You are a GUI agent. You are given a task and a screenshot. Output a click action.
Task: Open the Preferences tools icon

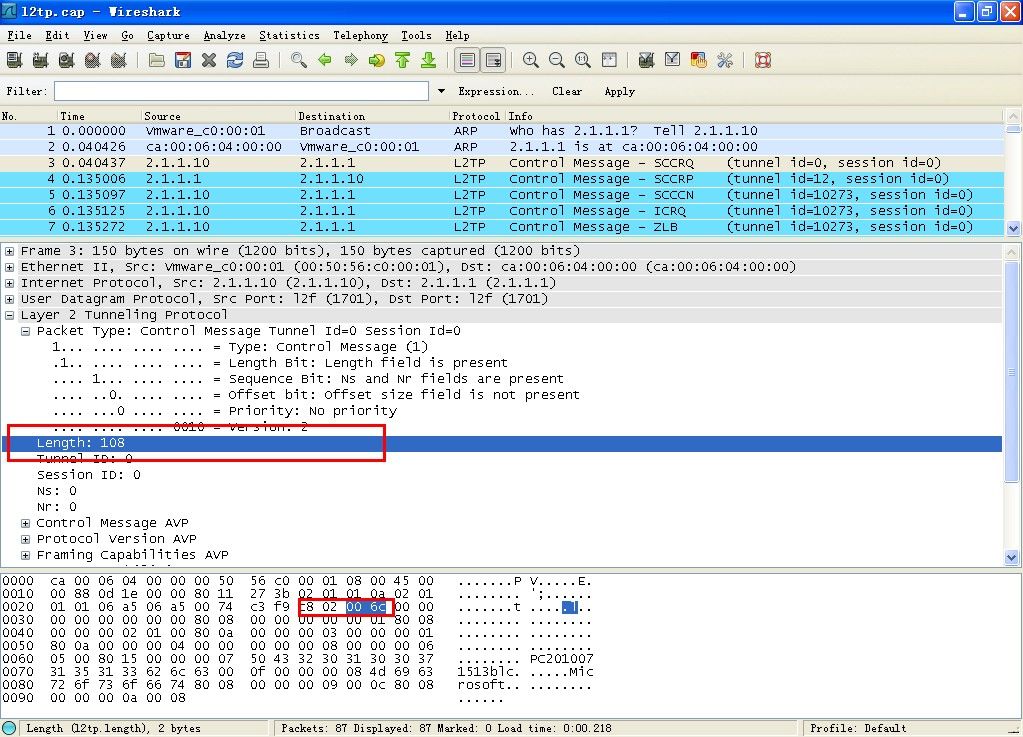coord(725,60)
